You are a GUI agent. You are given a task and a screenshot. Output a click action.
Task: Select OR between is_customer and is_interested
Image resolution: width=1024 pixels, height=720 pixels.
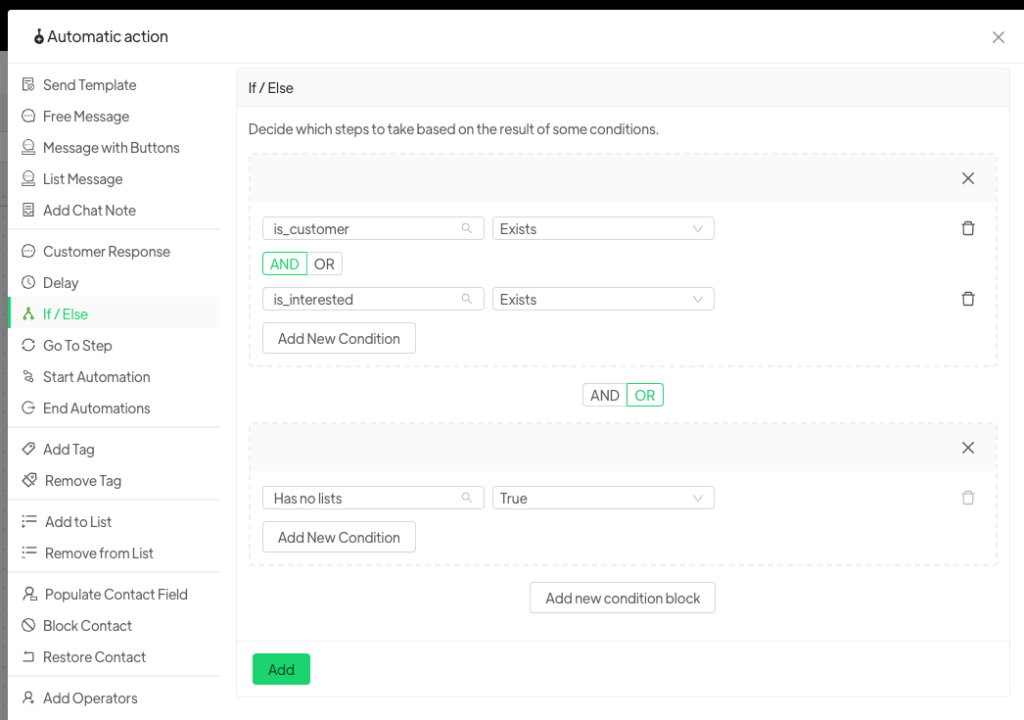pos(324,264)
